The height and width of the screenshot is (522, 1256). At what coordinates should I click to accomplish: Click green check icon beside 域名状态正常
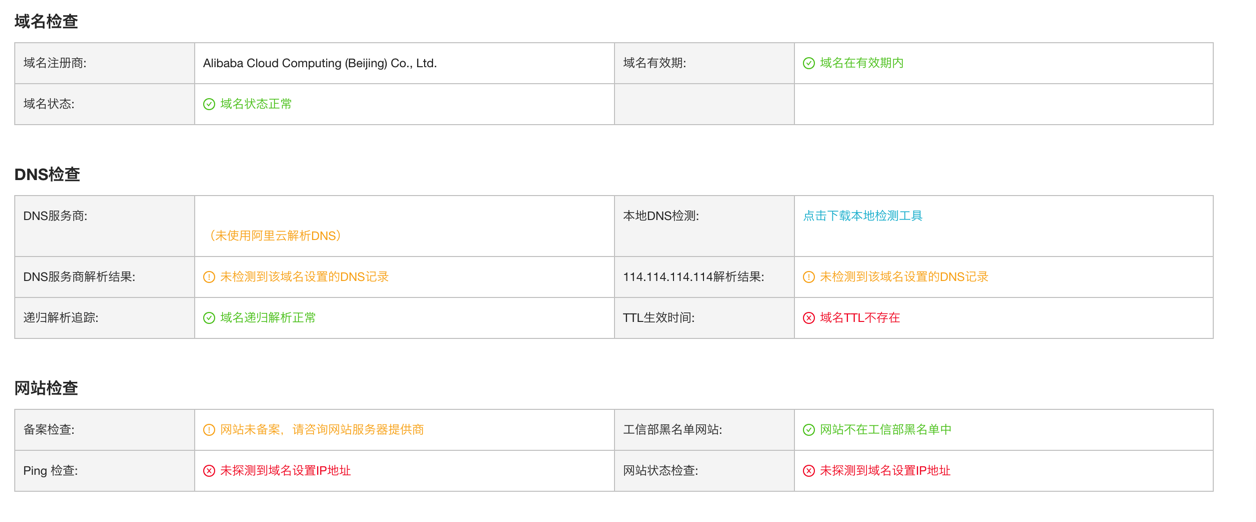pyautogui.click(x=209, y=104)
